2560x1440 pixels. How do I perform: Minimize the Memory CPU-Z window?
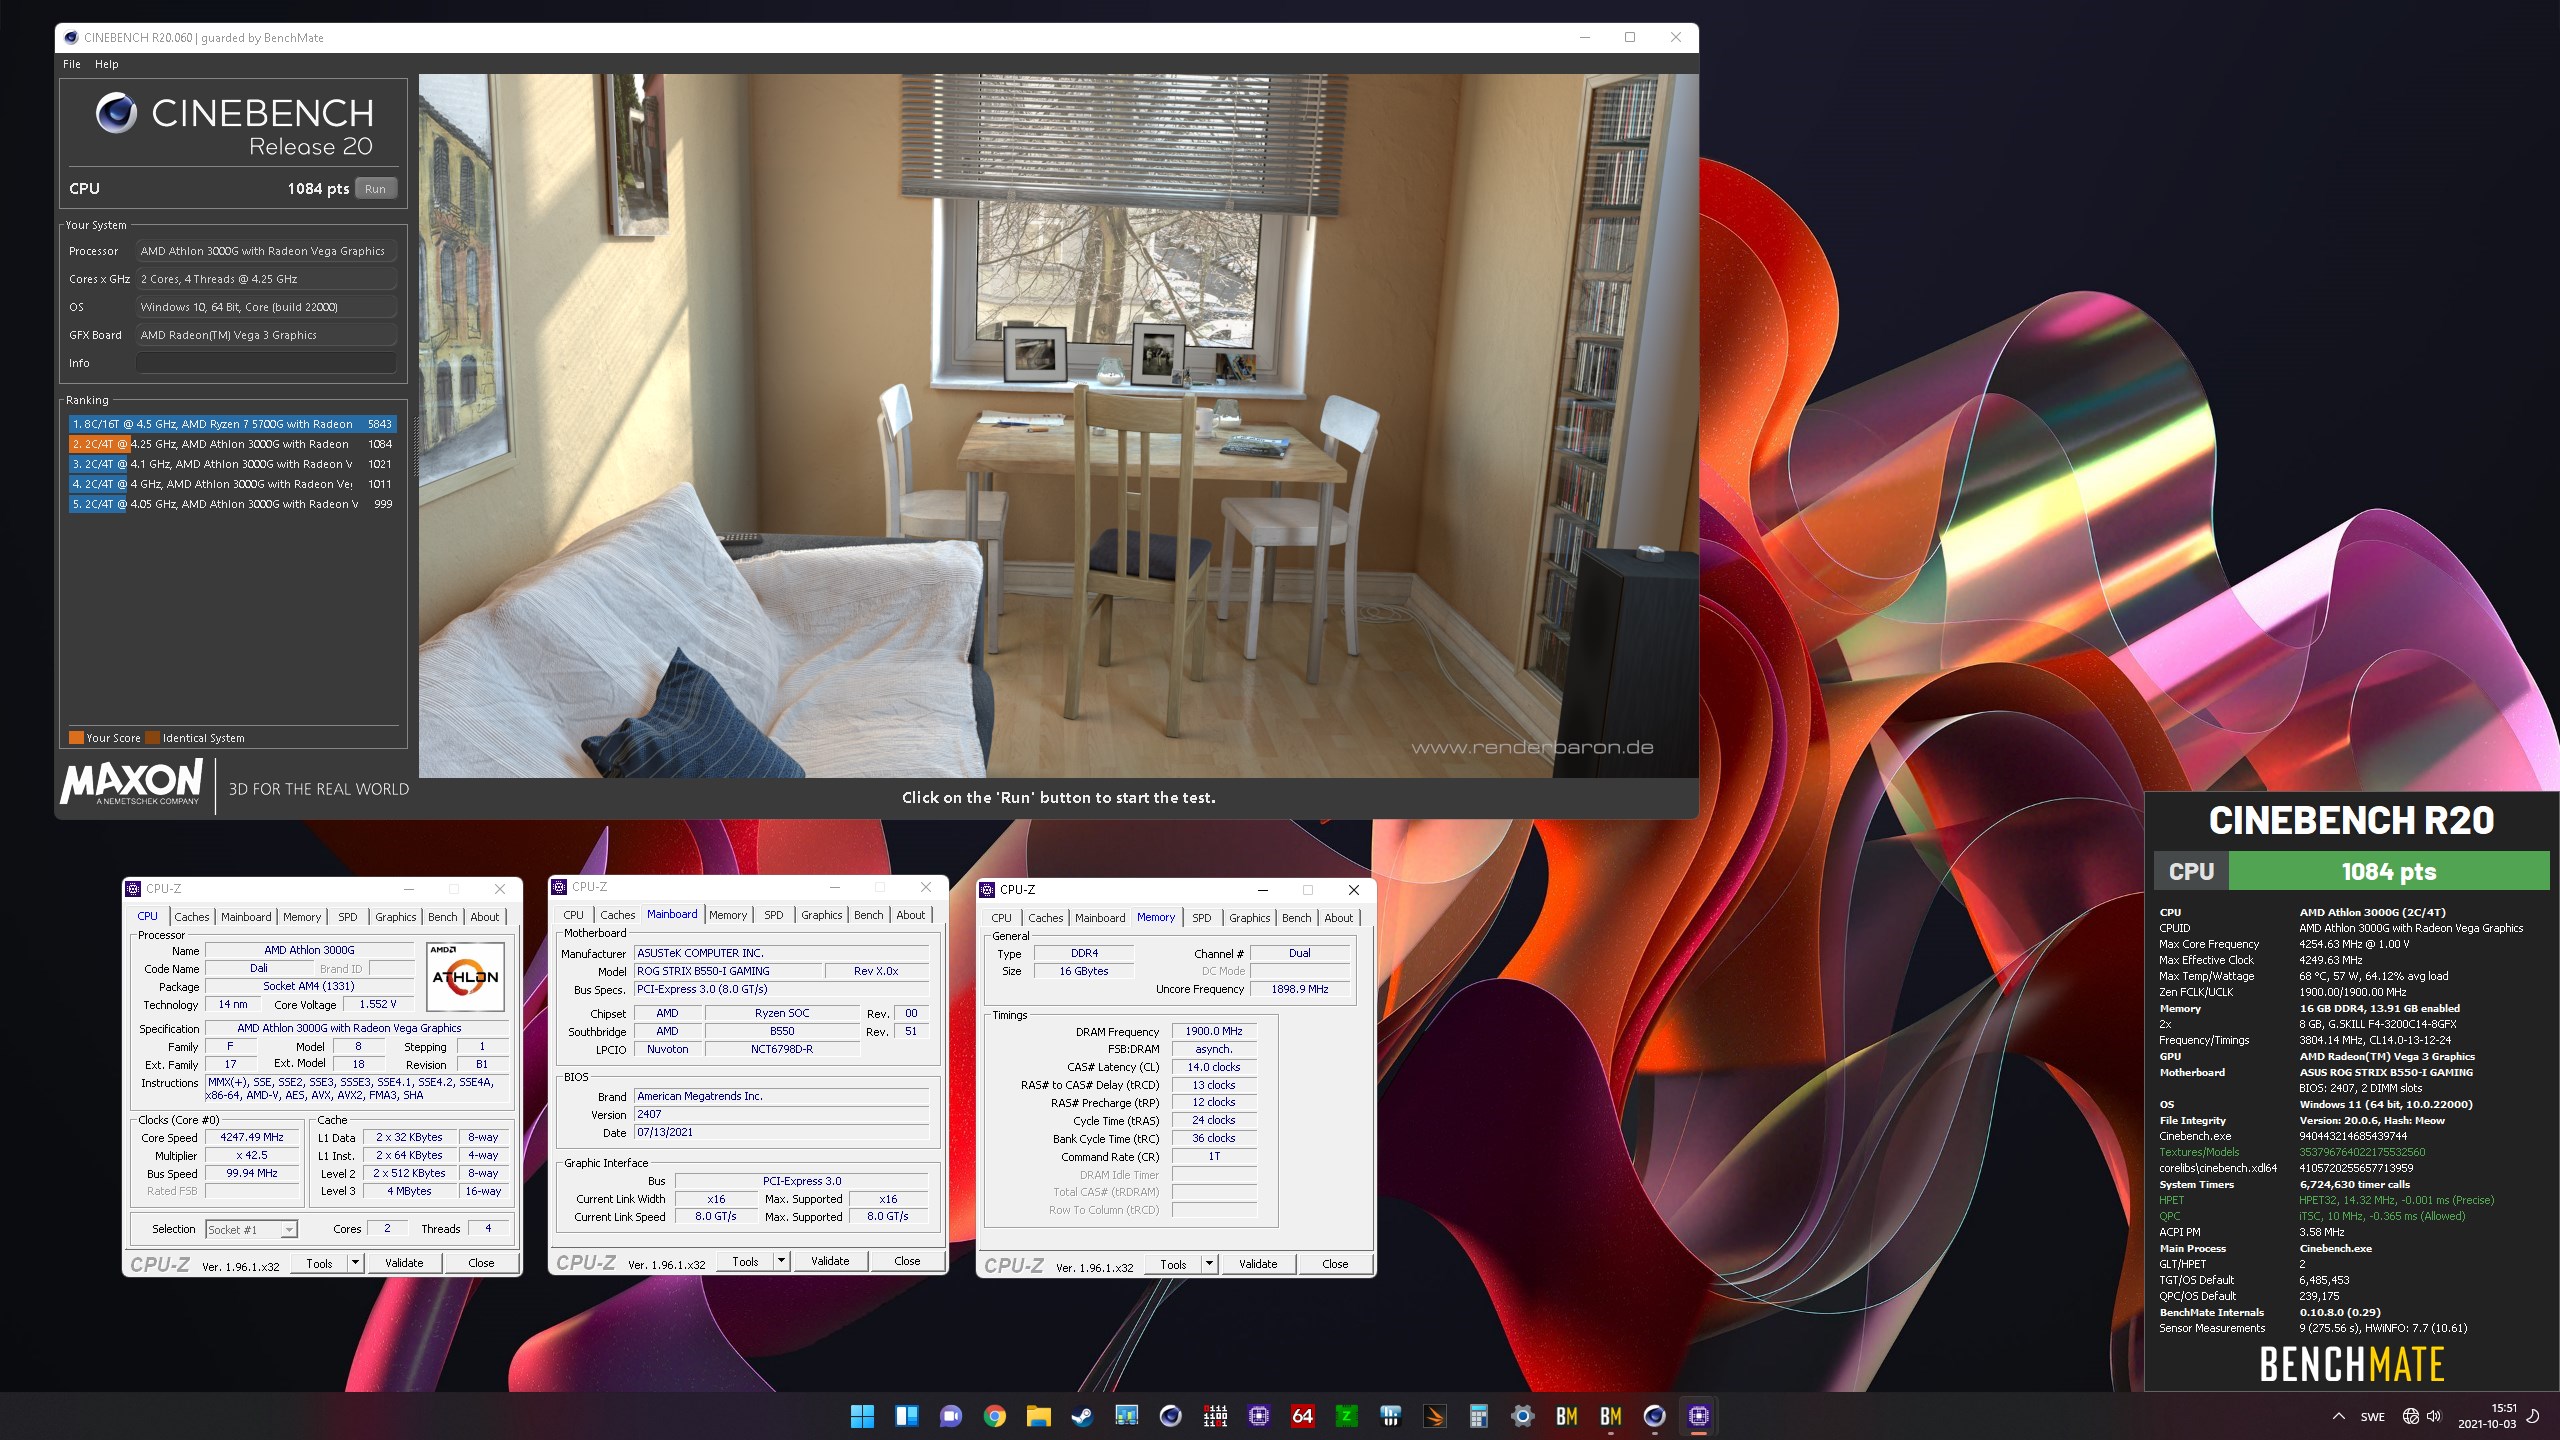[x=1262, y=890]
